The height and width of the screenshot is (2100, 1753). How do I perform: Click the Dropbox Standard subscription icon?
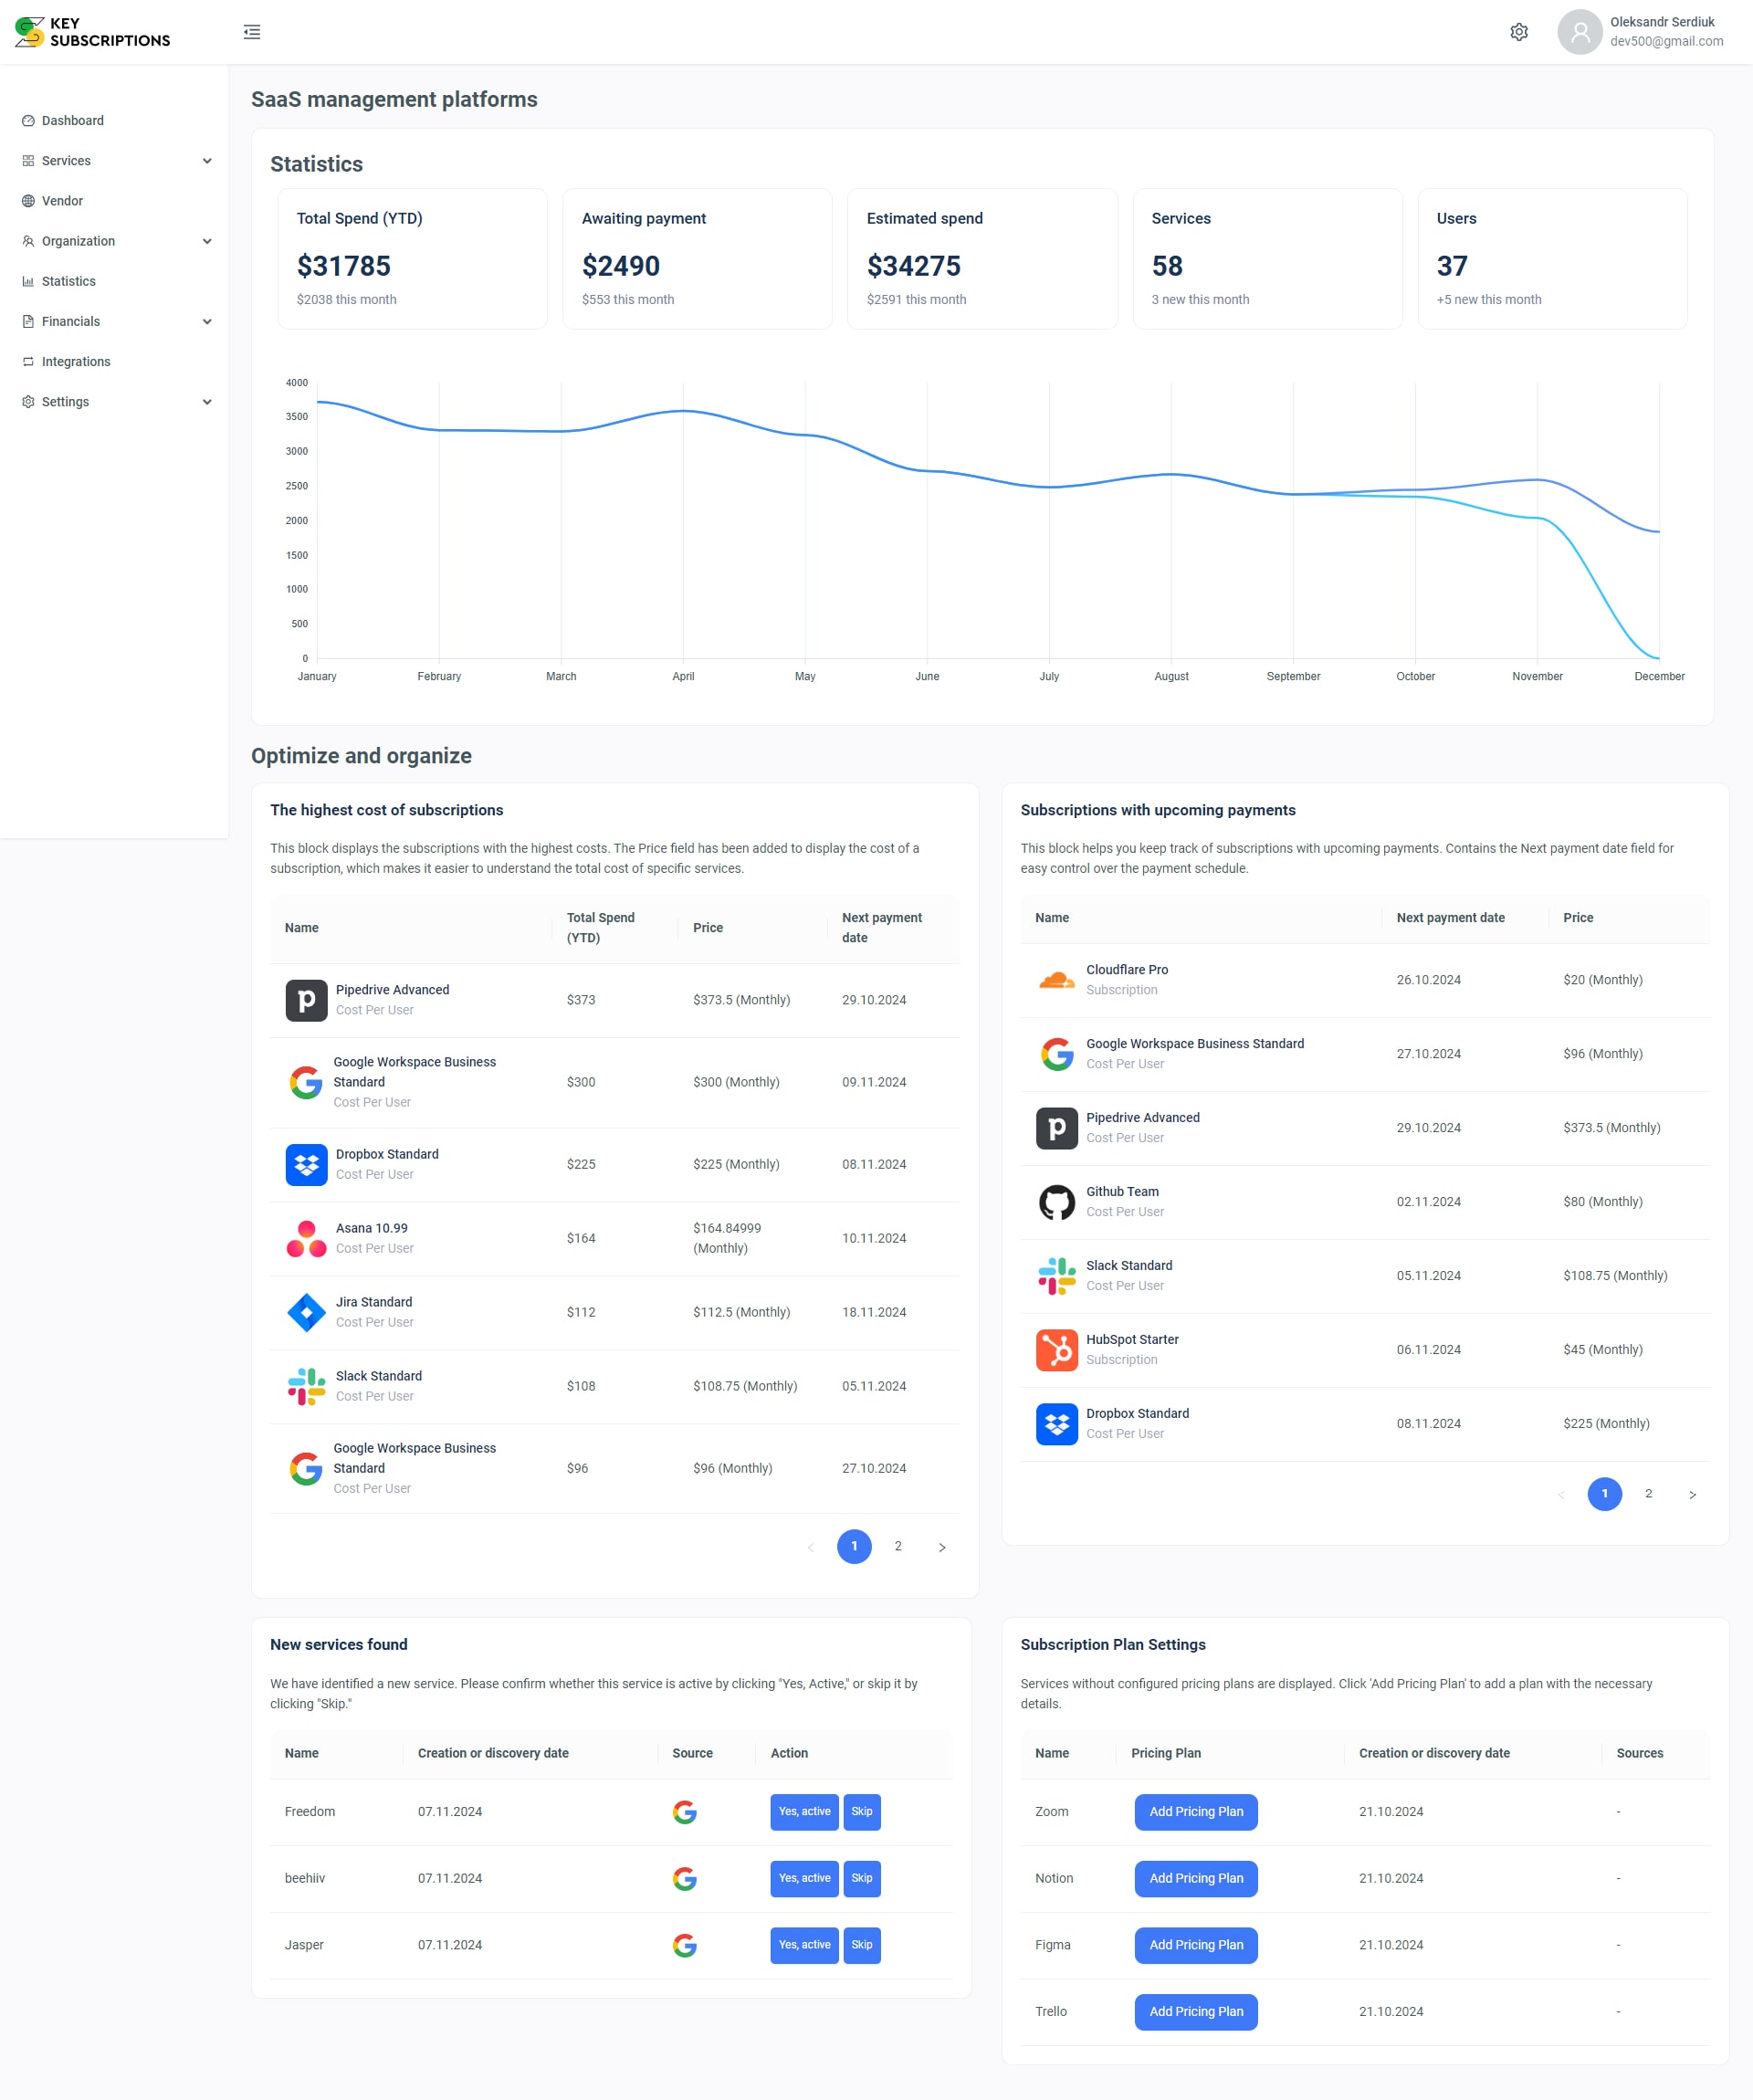[x=305, y=1163]
